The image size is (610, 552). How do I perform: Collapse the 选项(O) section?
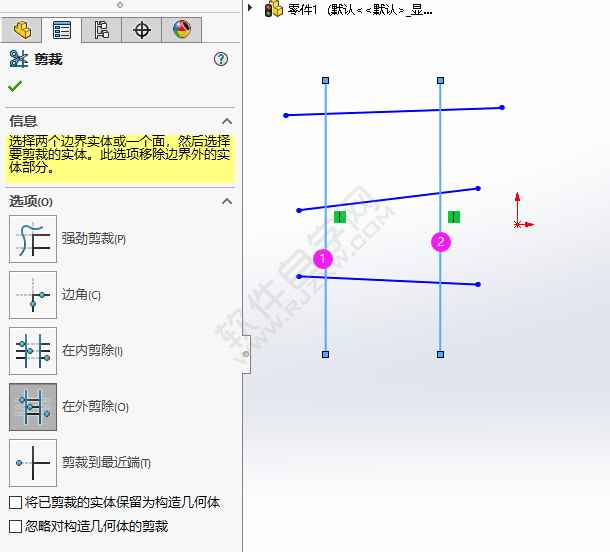coord(227,202)
